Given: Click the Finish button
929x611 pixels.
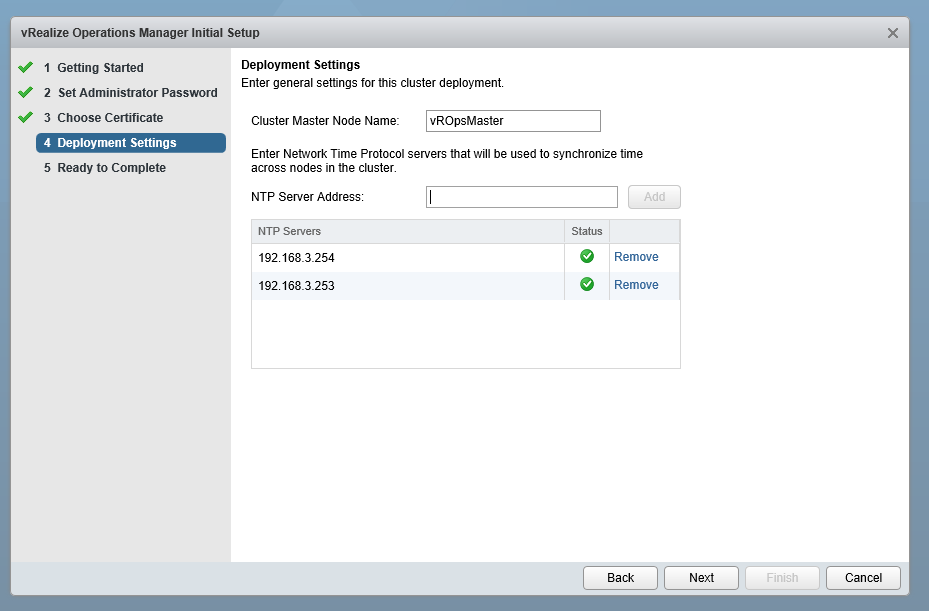Looking at the screenshot, I should 782,578.
